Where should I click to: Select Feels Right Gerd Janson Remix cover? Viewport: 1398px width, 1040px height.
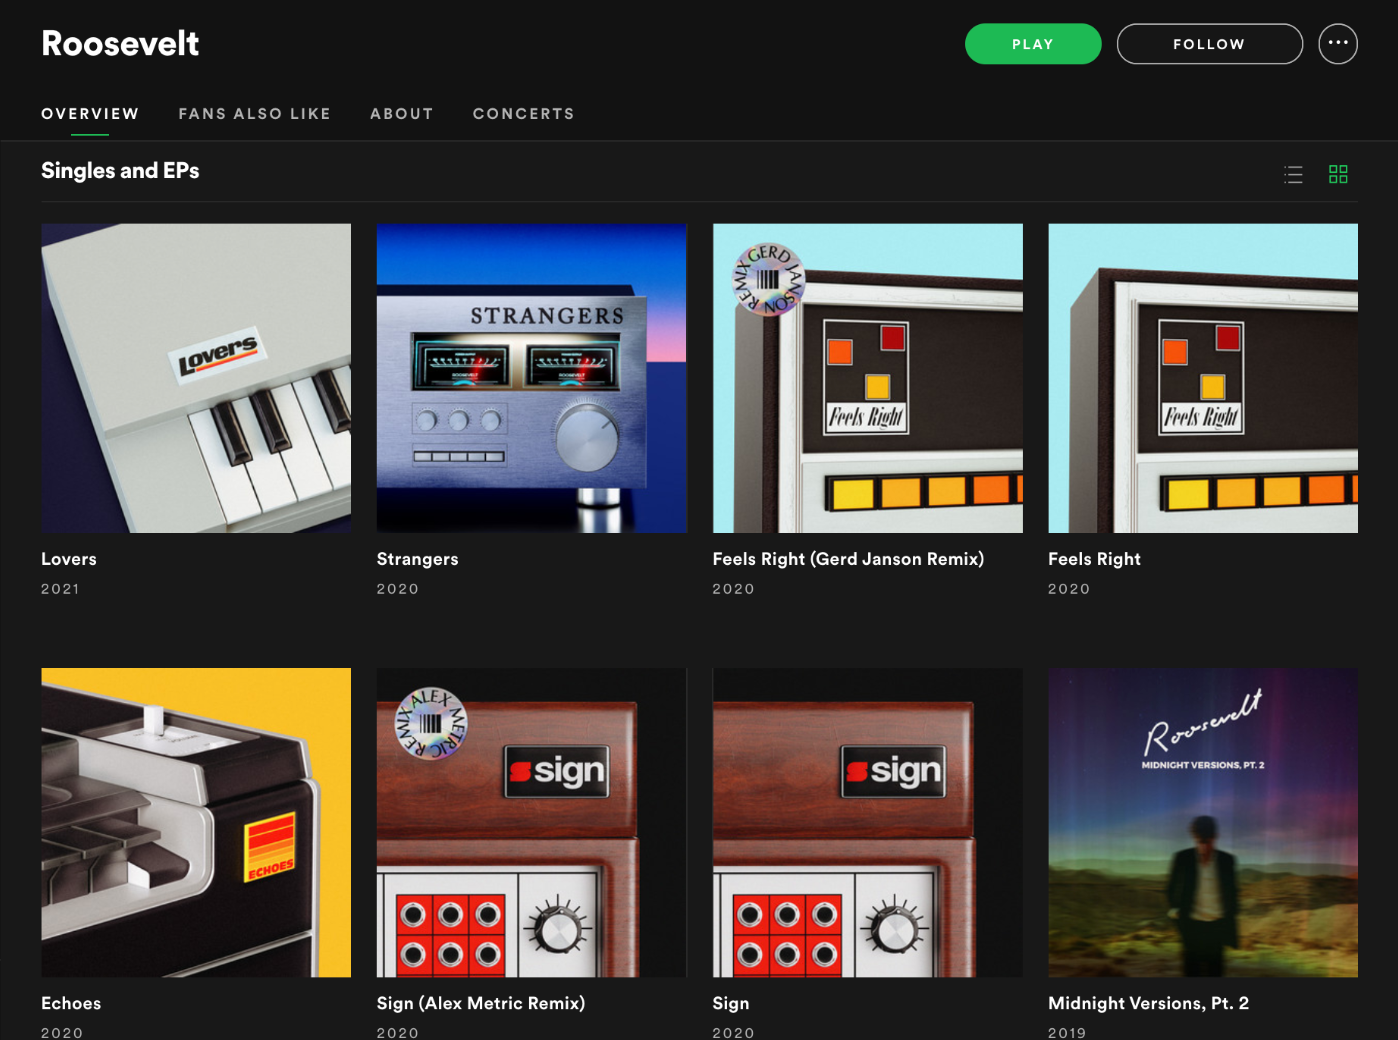click(x=868, y=378)
